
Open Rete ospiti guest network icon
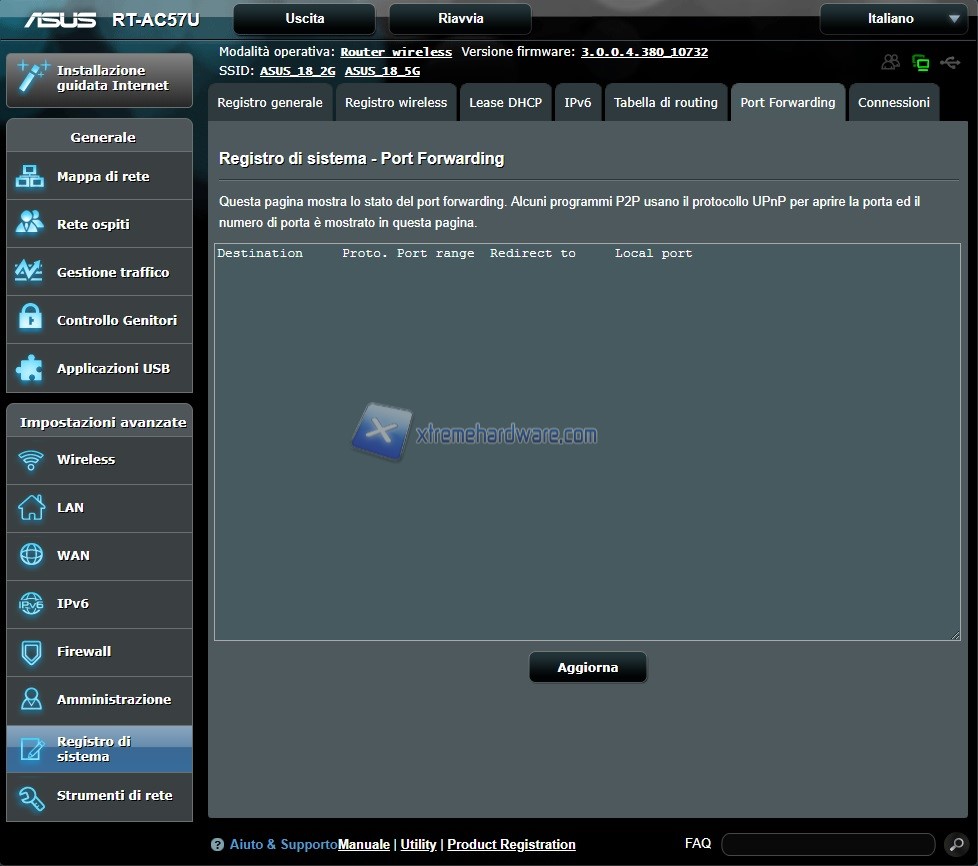tap(30, 224)
